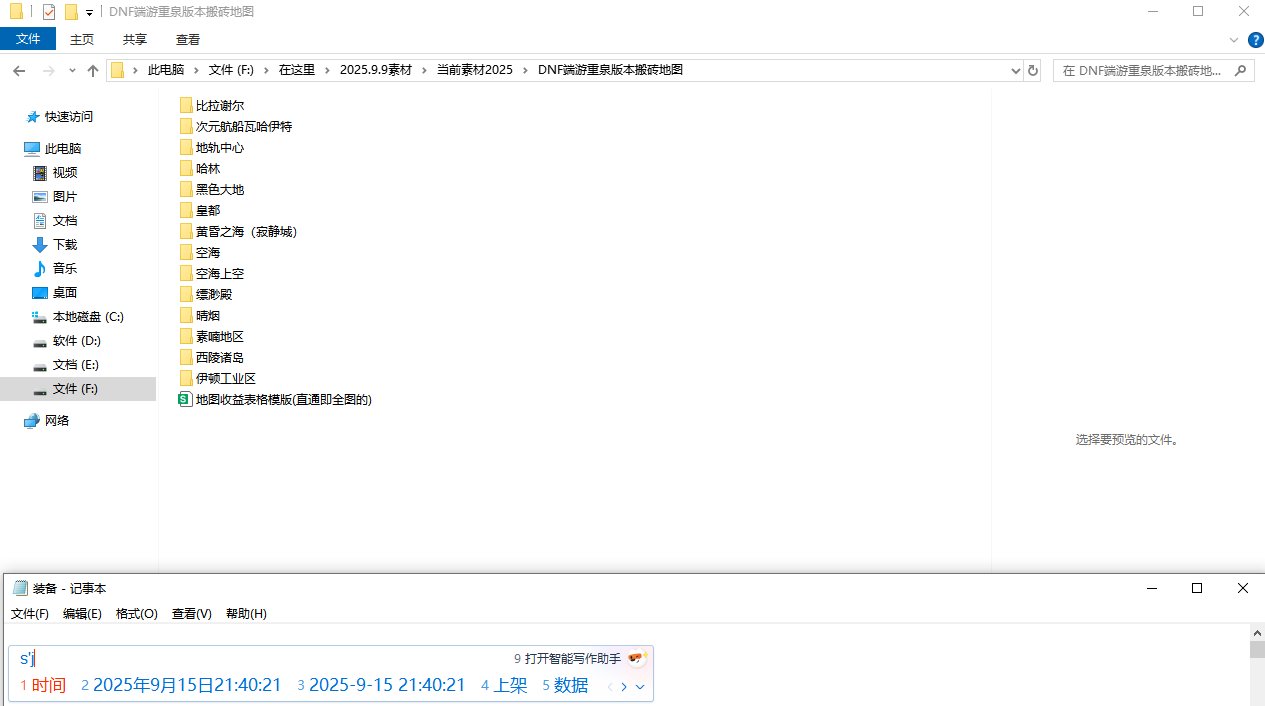
Task: Open the recent locations dropdown arrow
Action: (x=72, y=71)
